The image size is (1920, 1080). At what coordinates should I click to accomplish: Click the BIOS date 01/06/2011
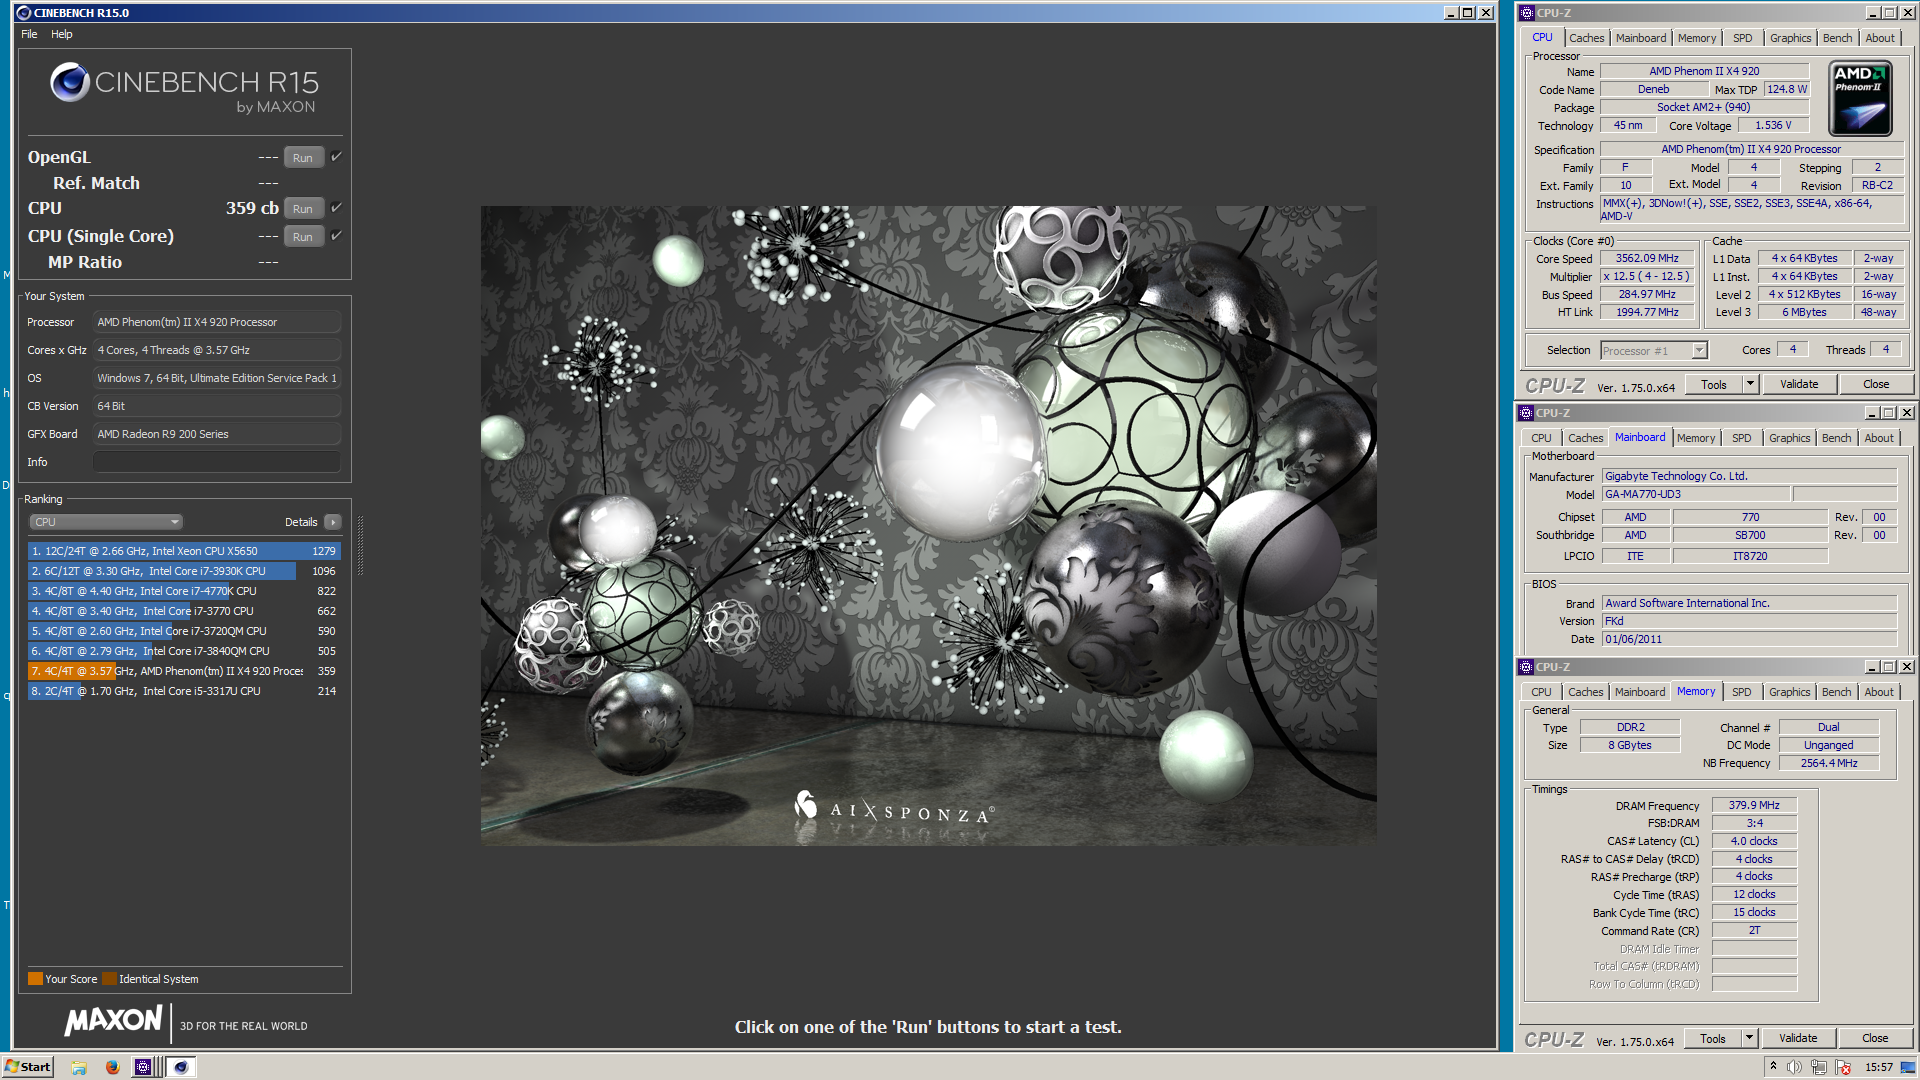[1749, 639]
